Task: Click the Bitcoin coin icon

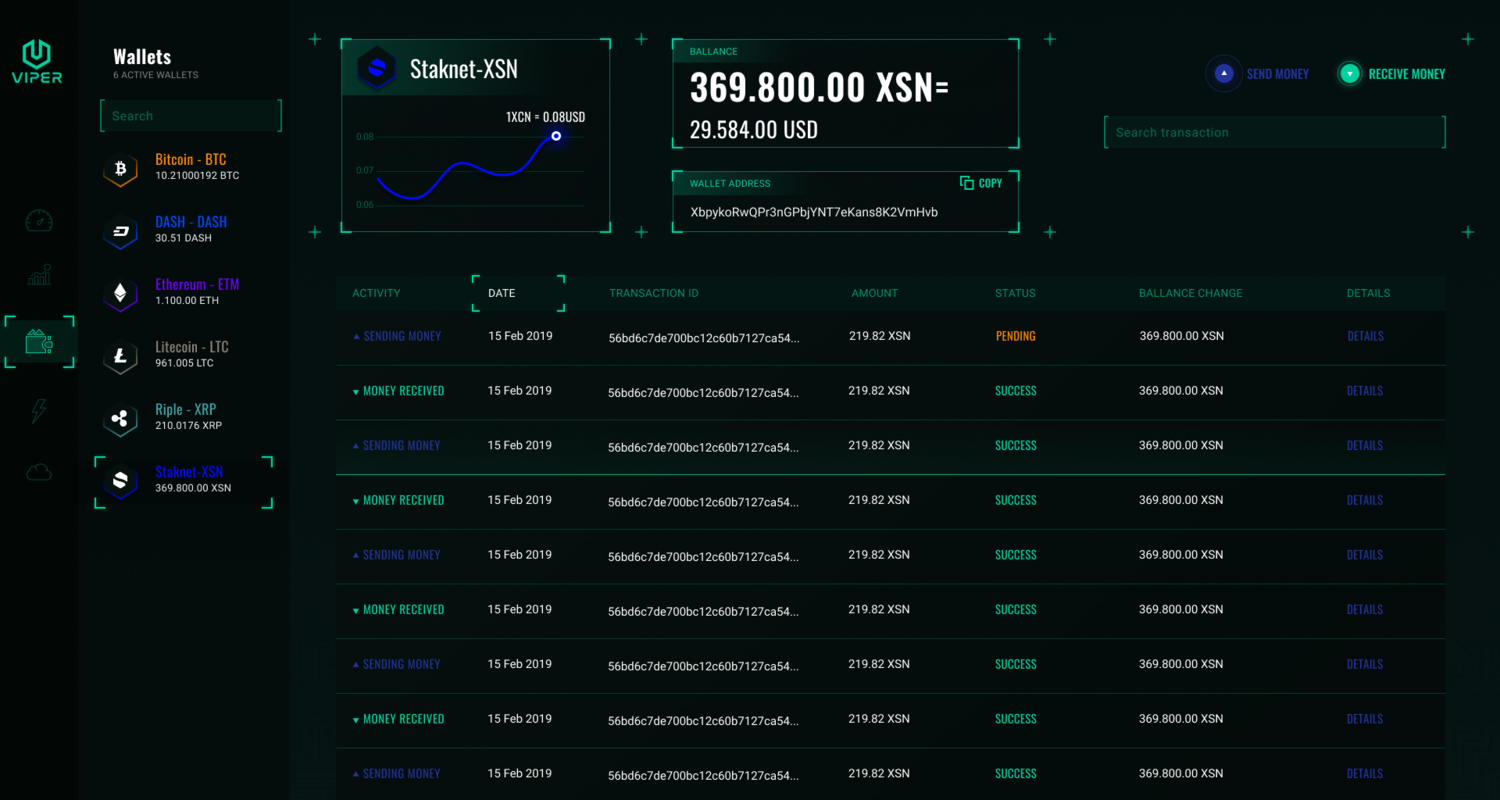Action: [120, 170]
